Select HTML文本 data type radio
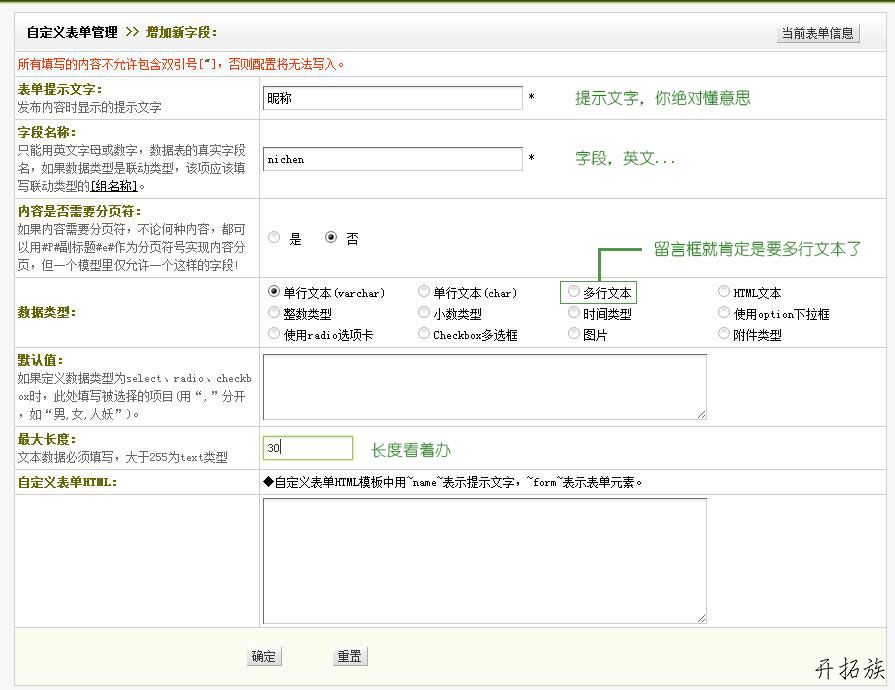895x690 pixels. coord(724,291)
